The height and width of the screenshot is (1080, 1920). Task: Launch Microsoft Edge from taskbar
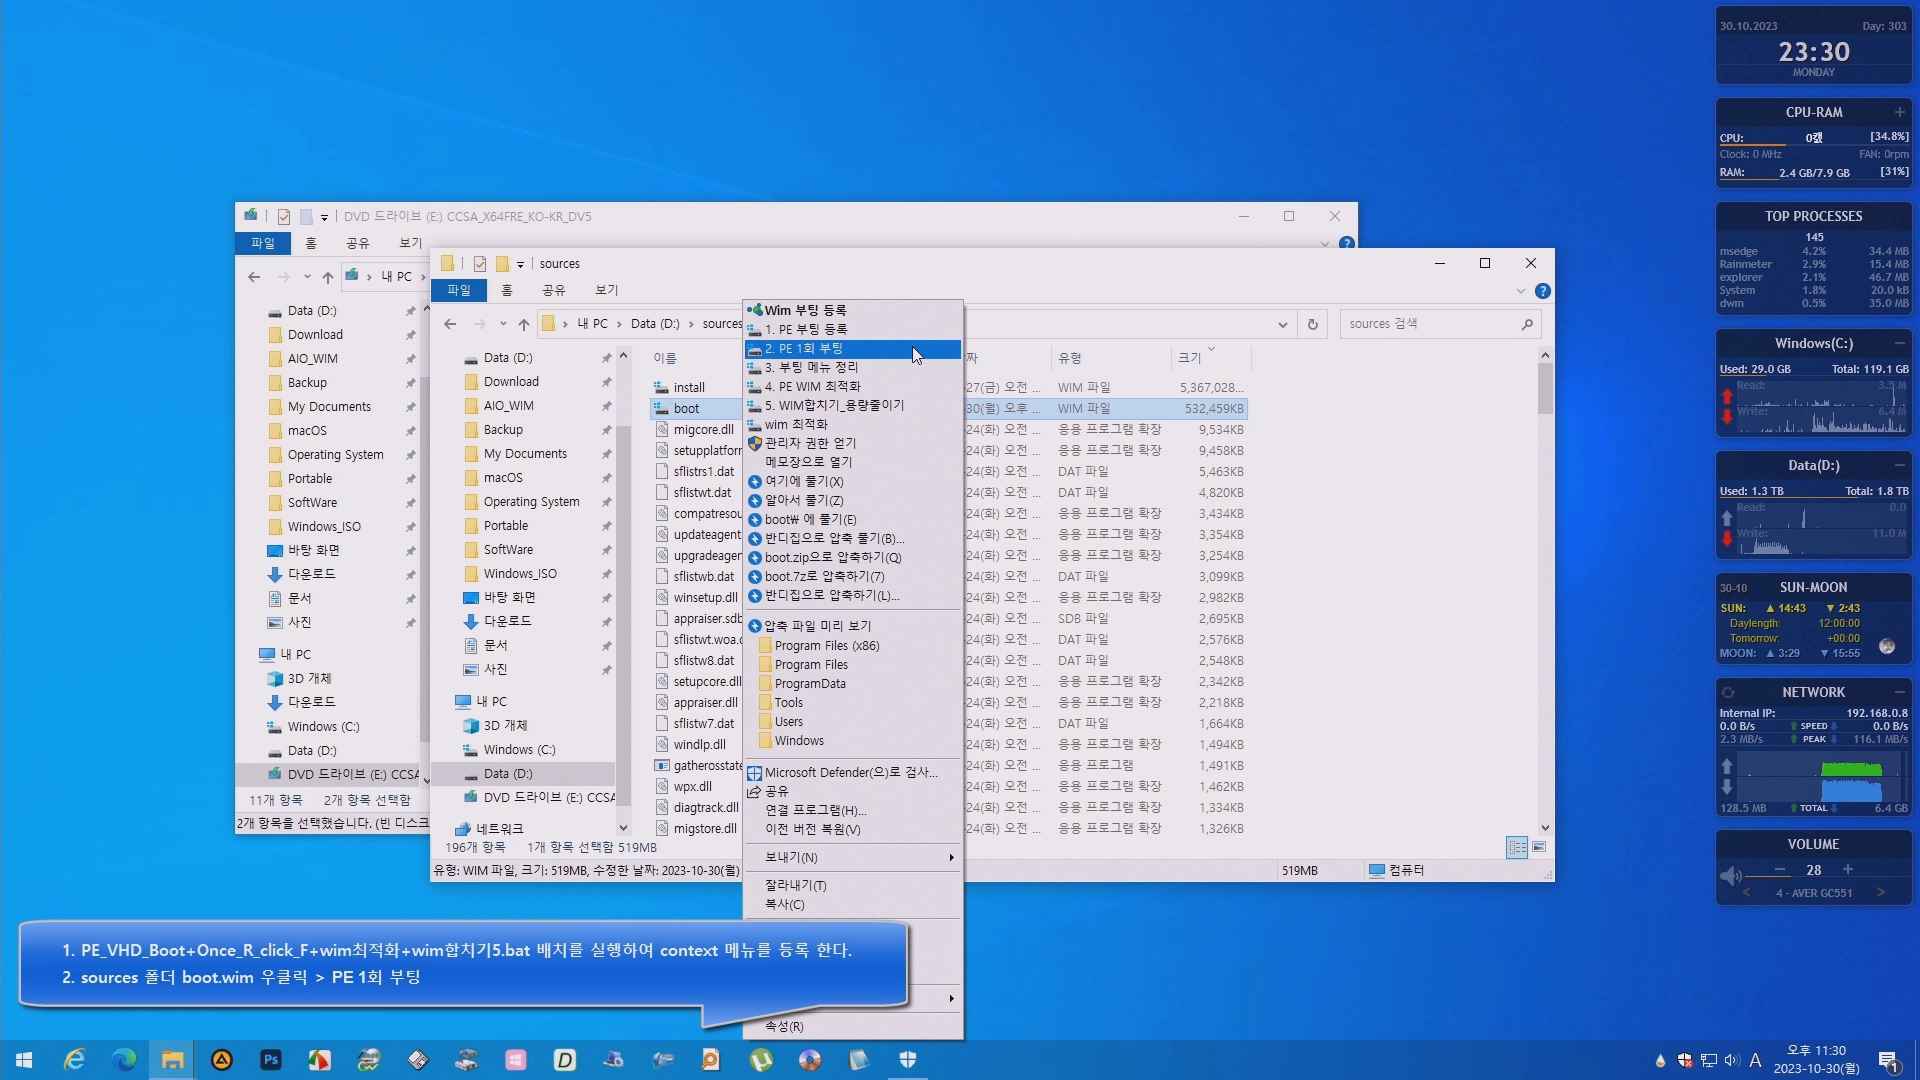point(123,1060)
